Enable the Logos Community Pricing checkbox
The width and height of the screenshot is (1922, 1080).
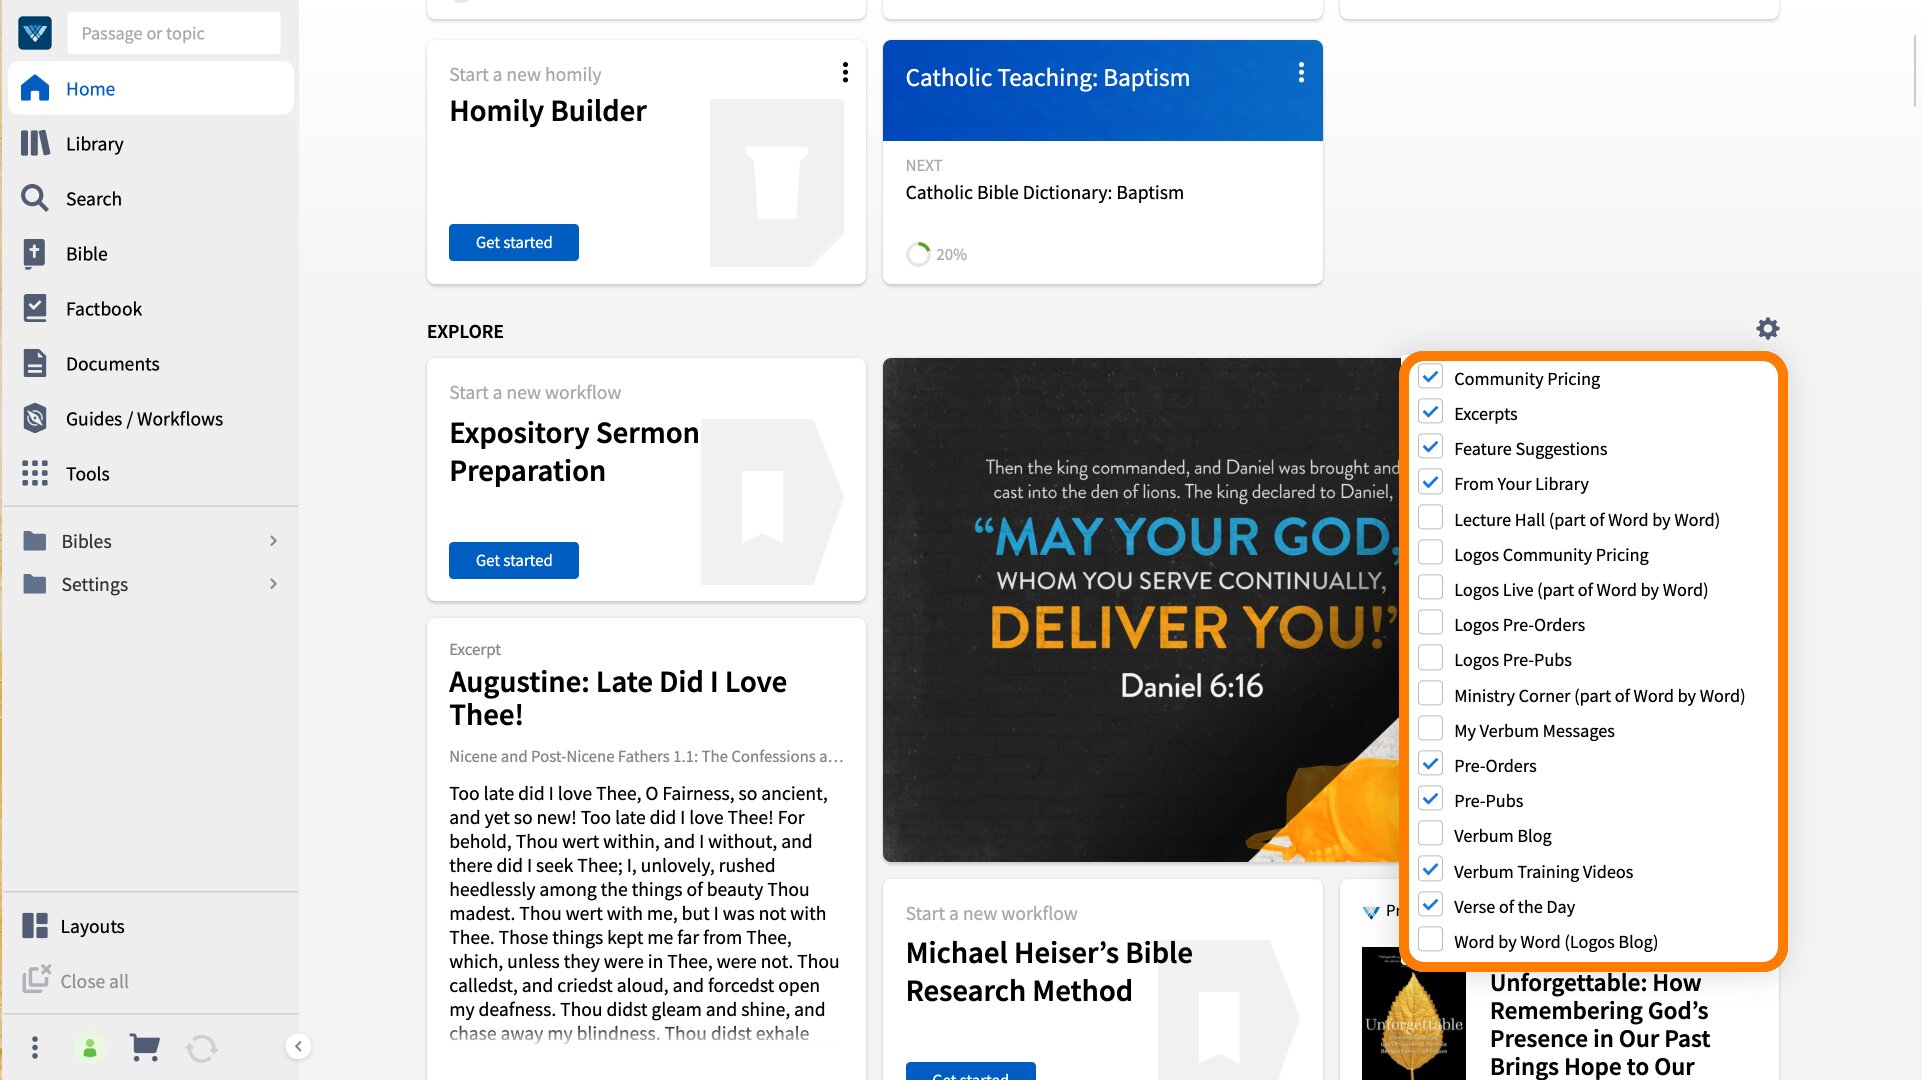click(1431, 553)
